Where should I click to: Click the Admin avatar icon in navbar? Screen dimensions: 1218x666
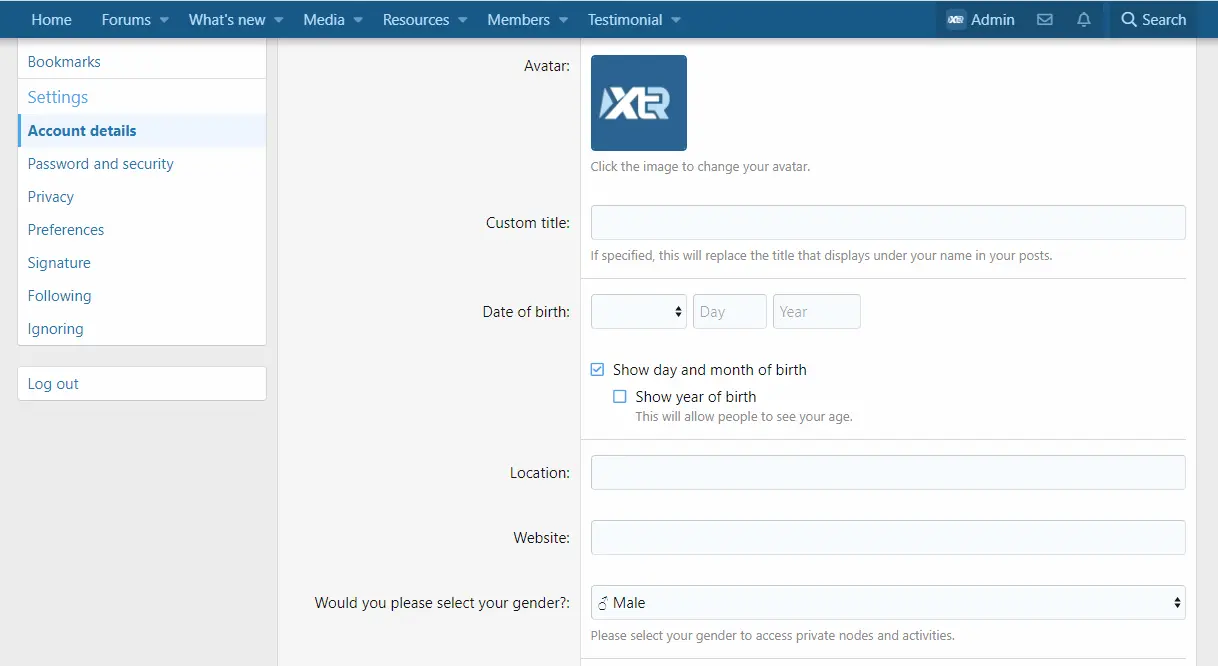point(955,20)
